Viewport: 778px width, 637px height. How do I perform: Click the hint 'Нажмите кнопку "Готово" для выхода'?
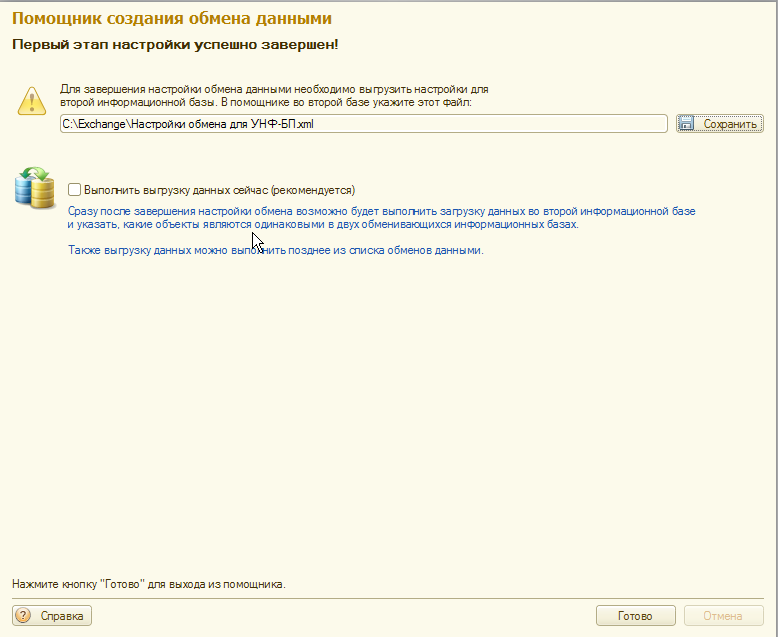(x=109, y=584)
